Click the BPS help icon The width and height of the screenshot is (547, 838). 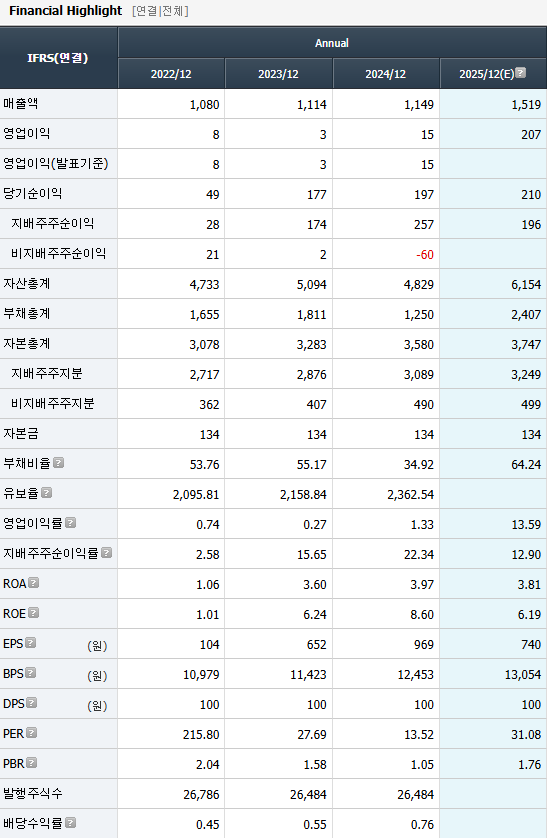pos(30,672)
